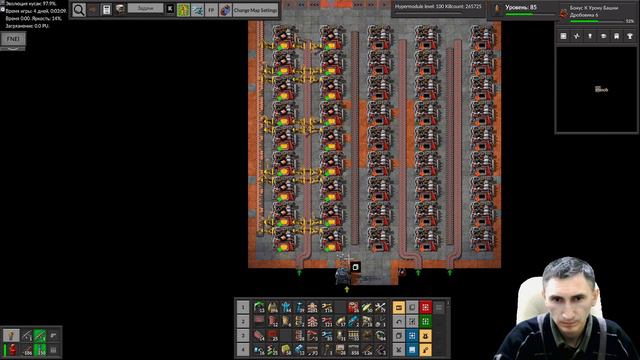
Task: Click the four-point star icon above minimap
Action: coord(576,36)
